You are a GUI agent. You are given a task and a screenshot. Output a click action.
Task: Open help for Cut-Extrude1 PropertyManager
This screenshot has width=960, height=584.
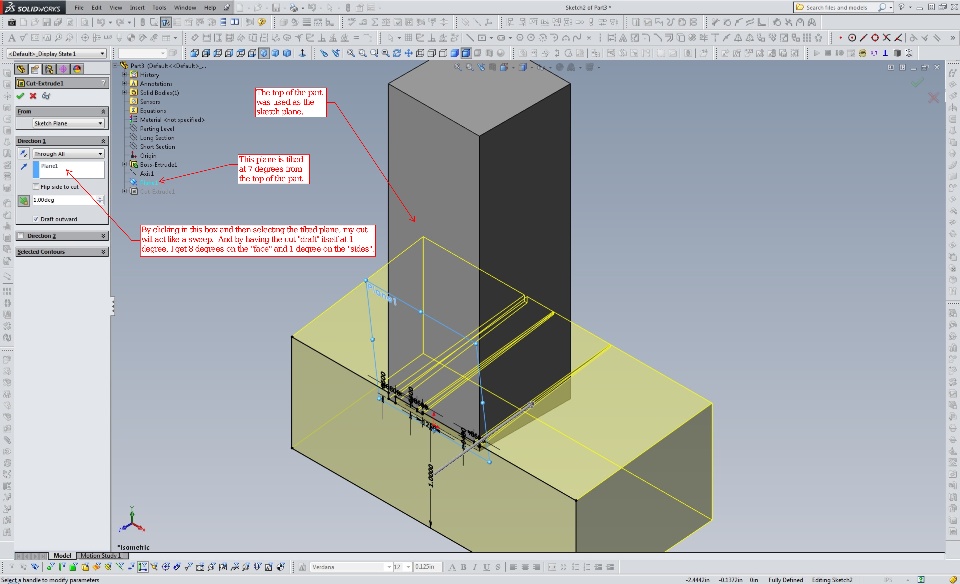click(x=103, y=83)
